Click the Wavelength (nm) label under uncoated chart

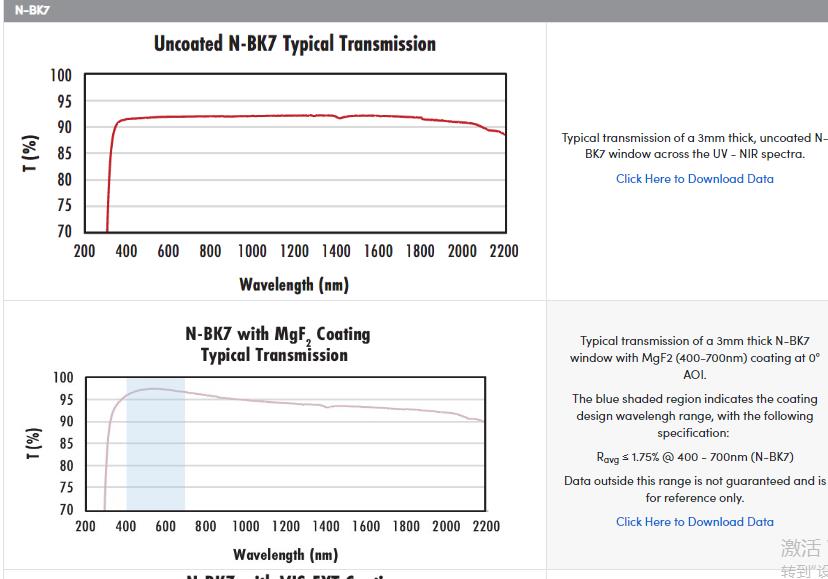(294, 285)
